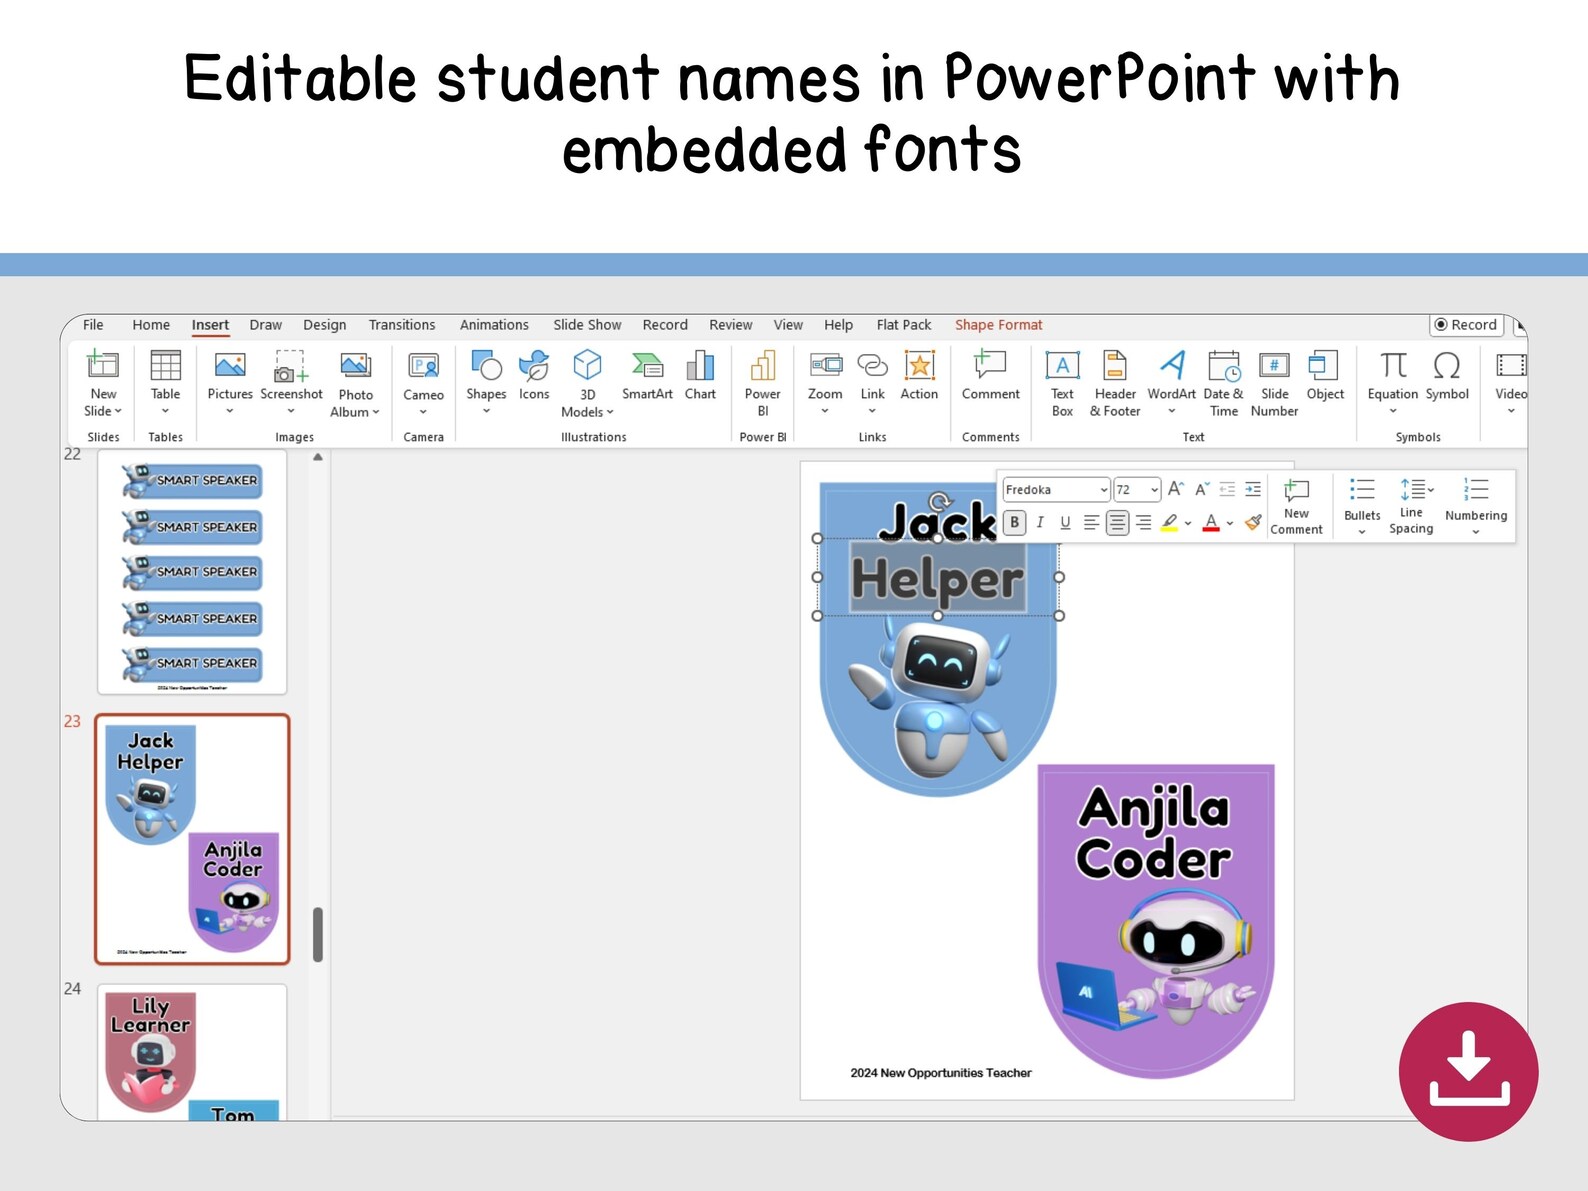Expand the Shapes gallery dropdown

[x=486, y=411]
